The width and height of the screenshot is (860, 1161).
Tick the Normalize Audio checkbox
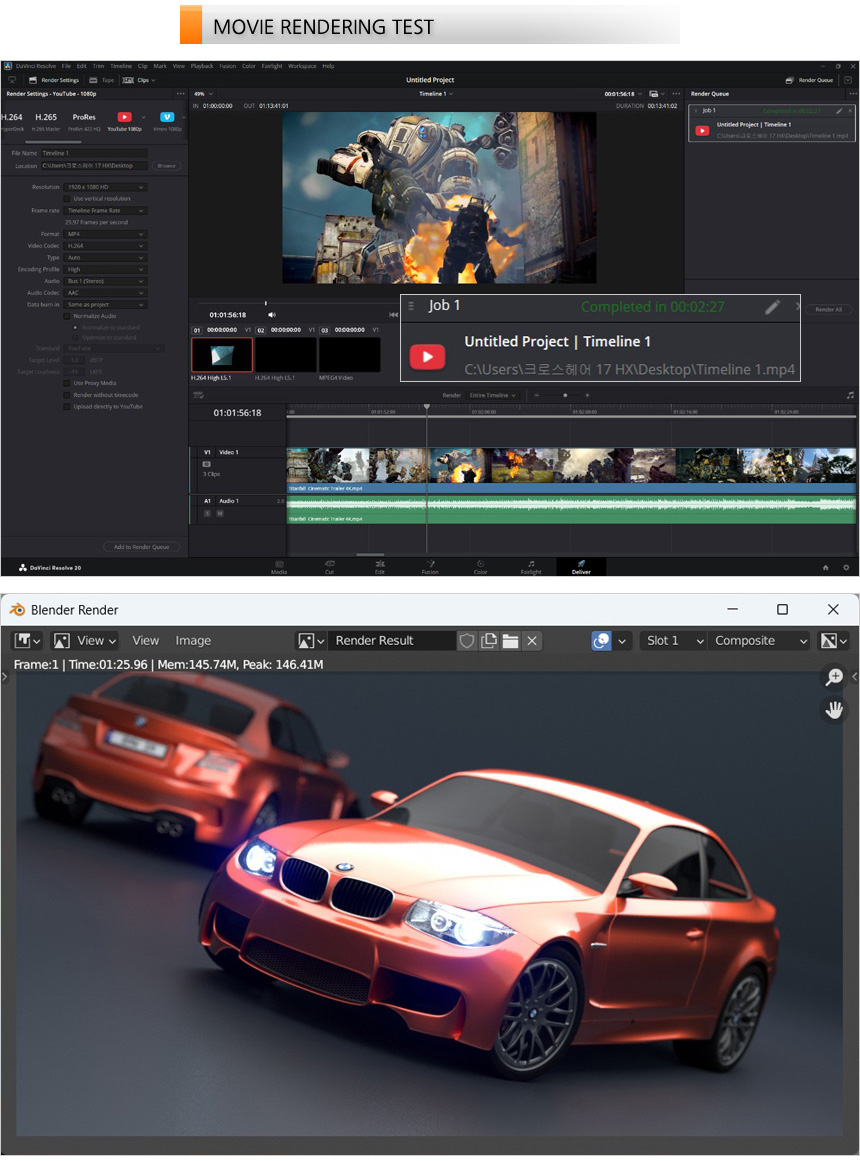pos(67,316)
